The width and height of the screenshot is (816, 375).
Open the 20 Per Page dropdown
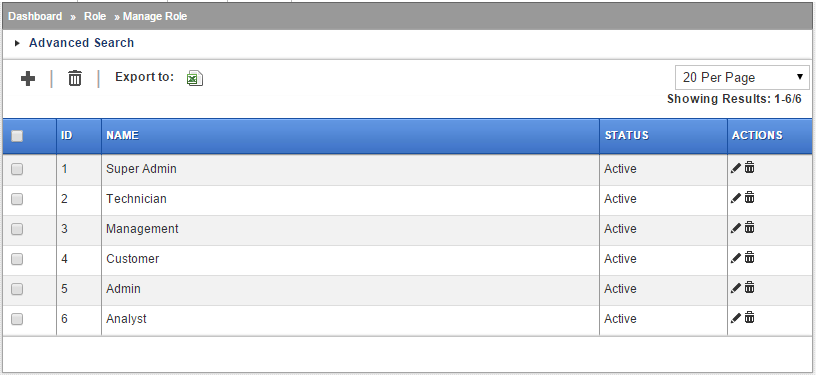tap(742, 77)
